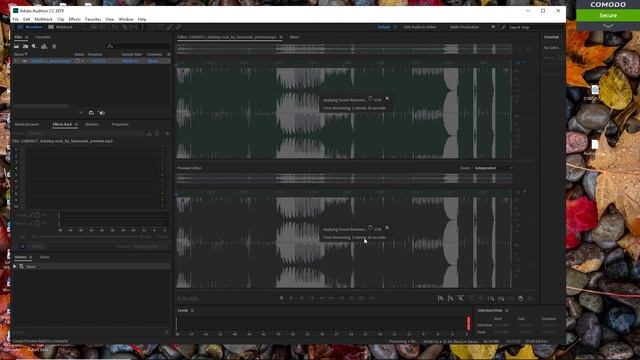Viewport: 640px width, 360px height.
Task: Toggle the Loop Playback transport button
Action: (361, 298)
